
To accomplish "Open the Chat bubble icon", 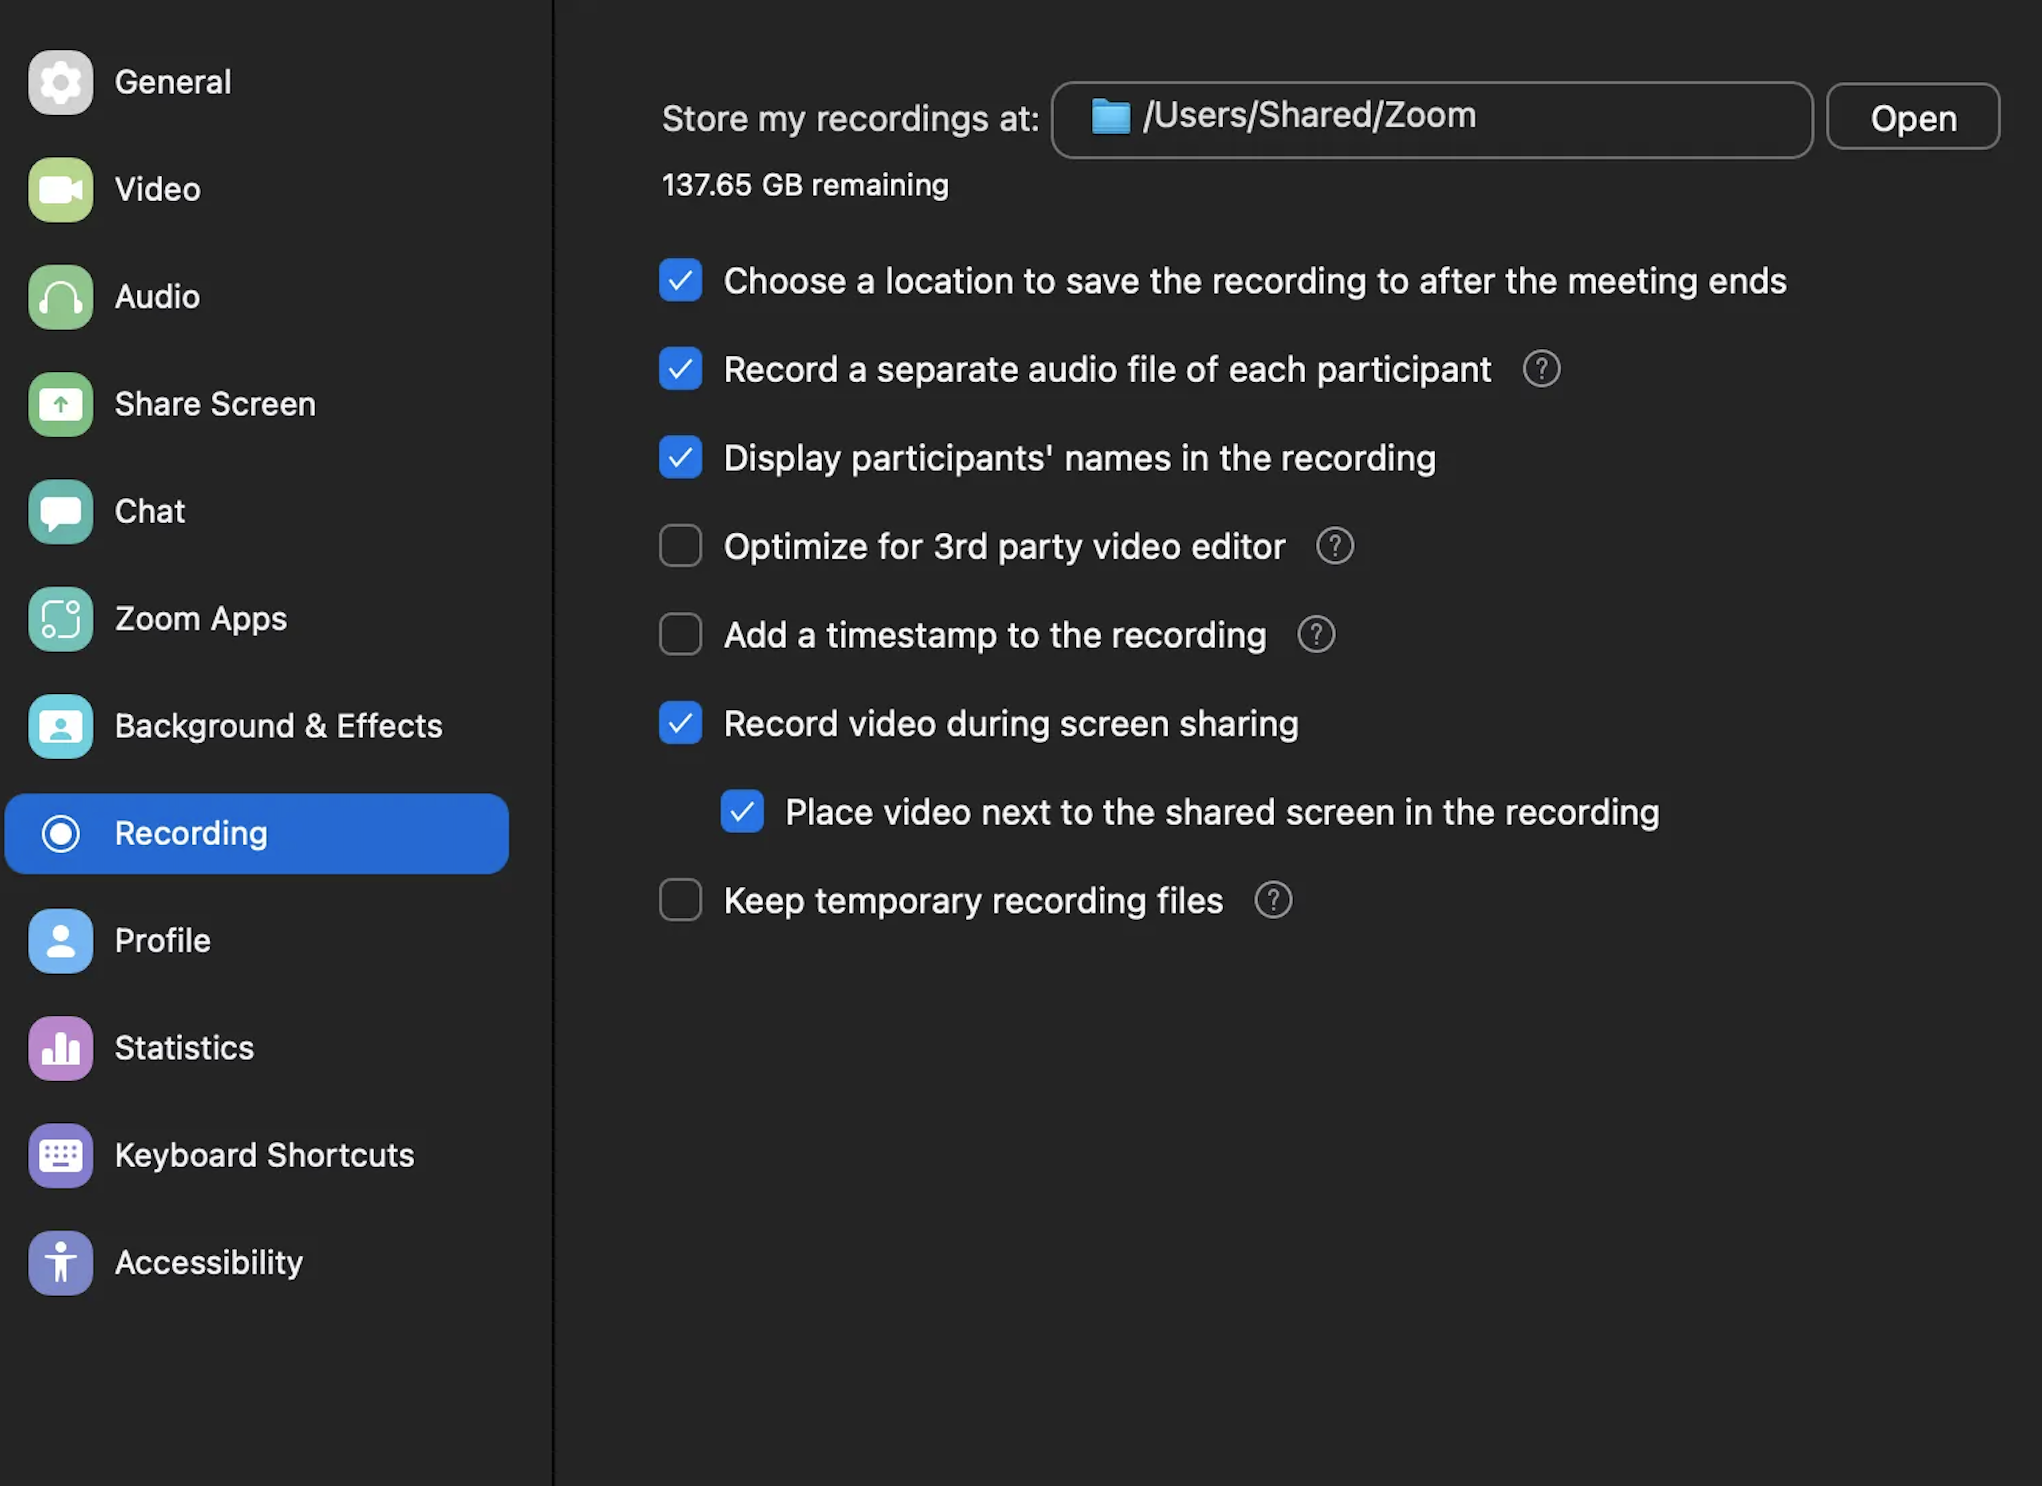I will [x=60, y=512].
